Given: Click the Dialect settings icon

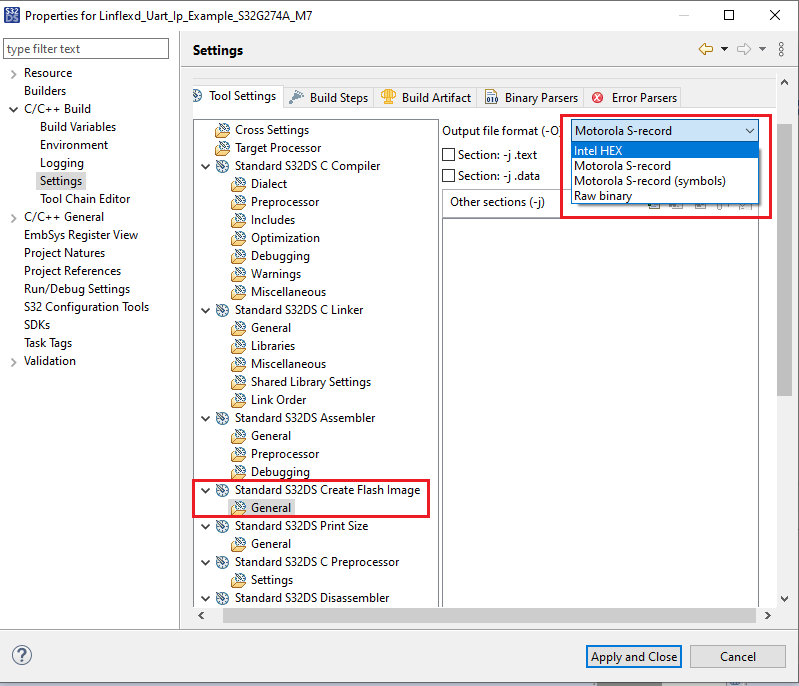Looking at the screenshot, I should click(x=238, y=184).
